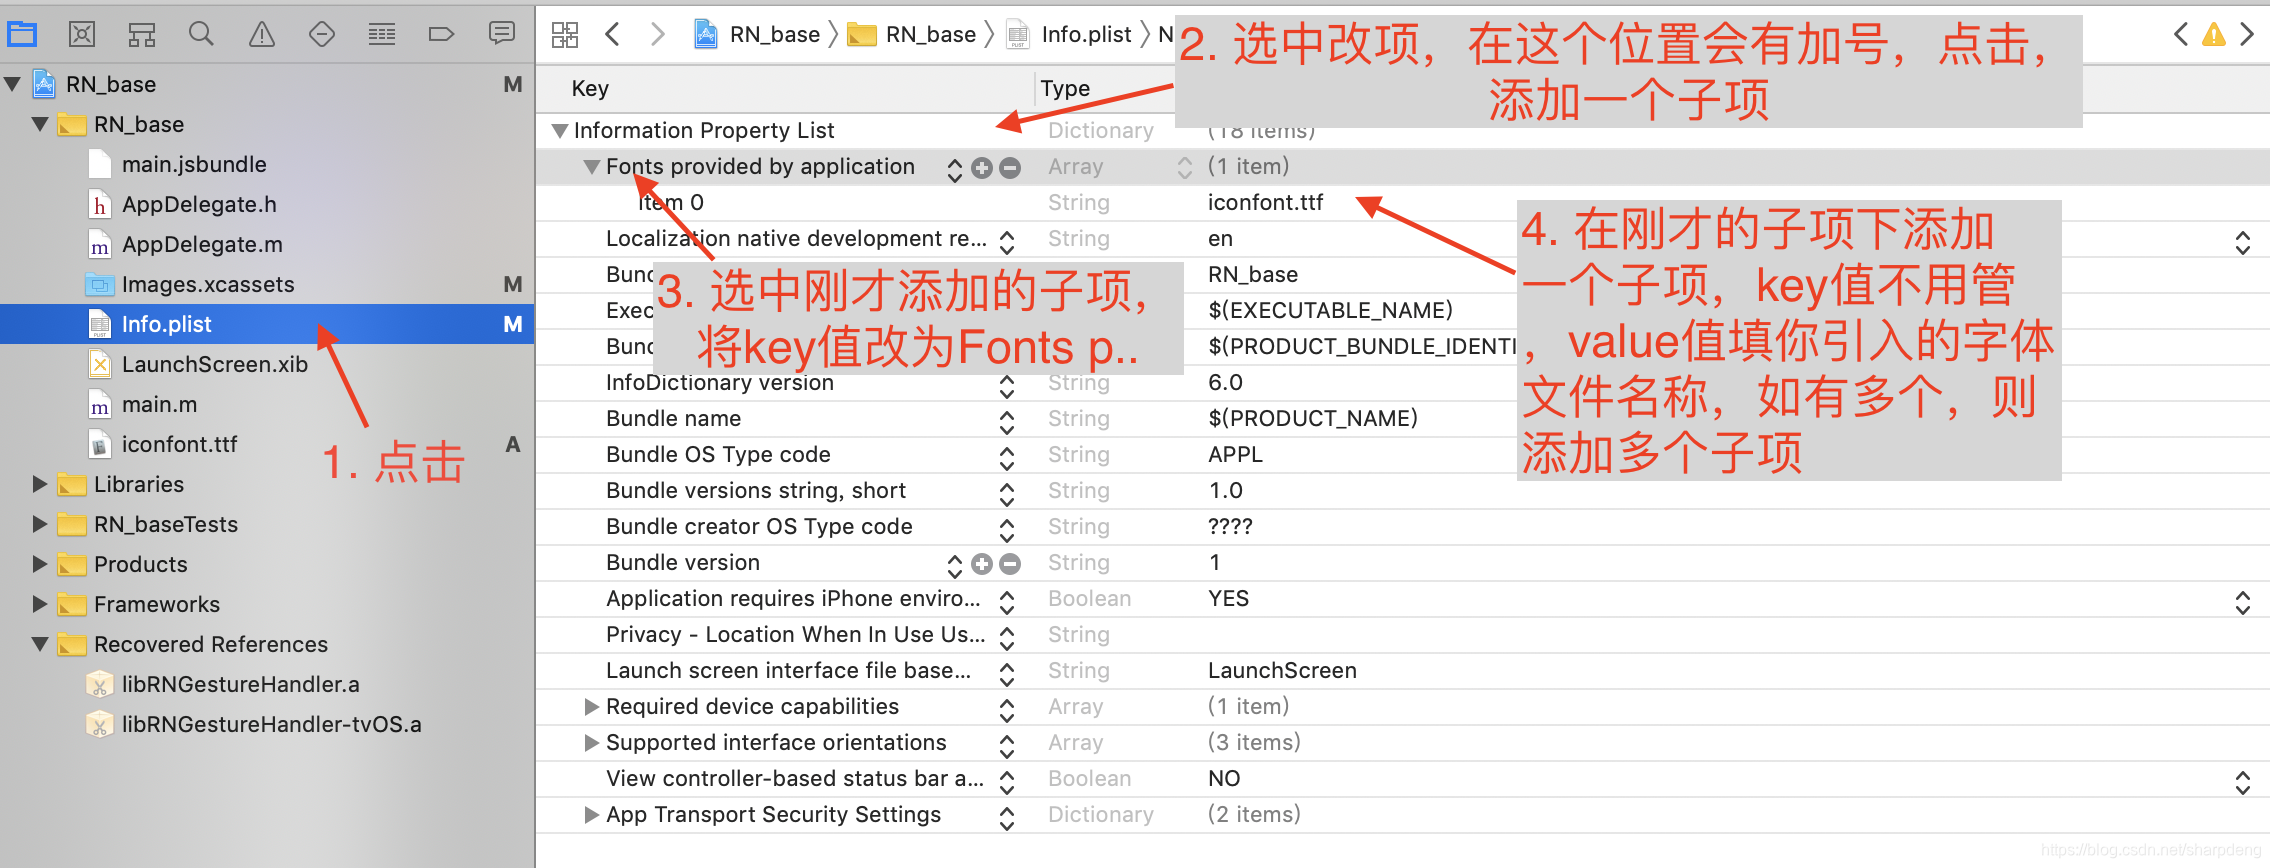Open the Symbol navigator hierarchy icon
The height and width of the screenshot is (868, 2270).
pos(142,35)
